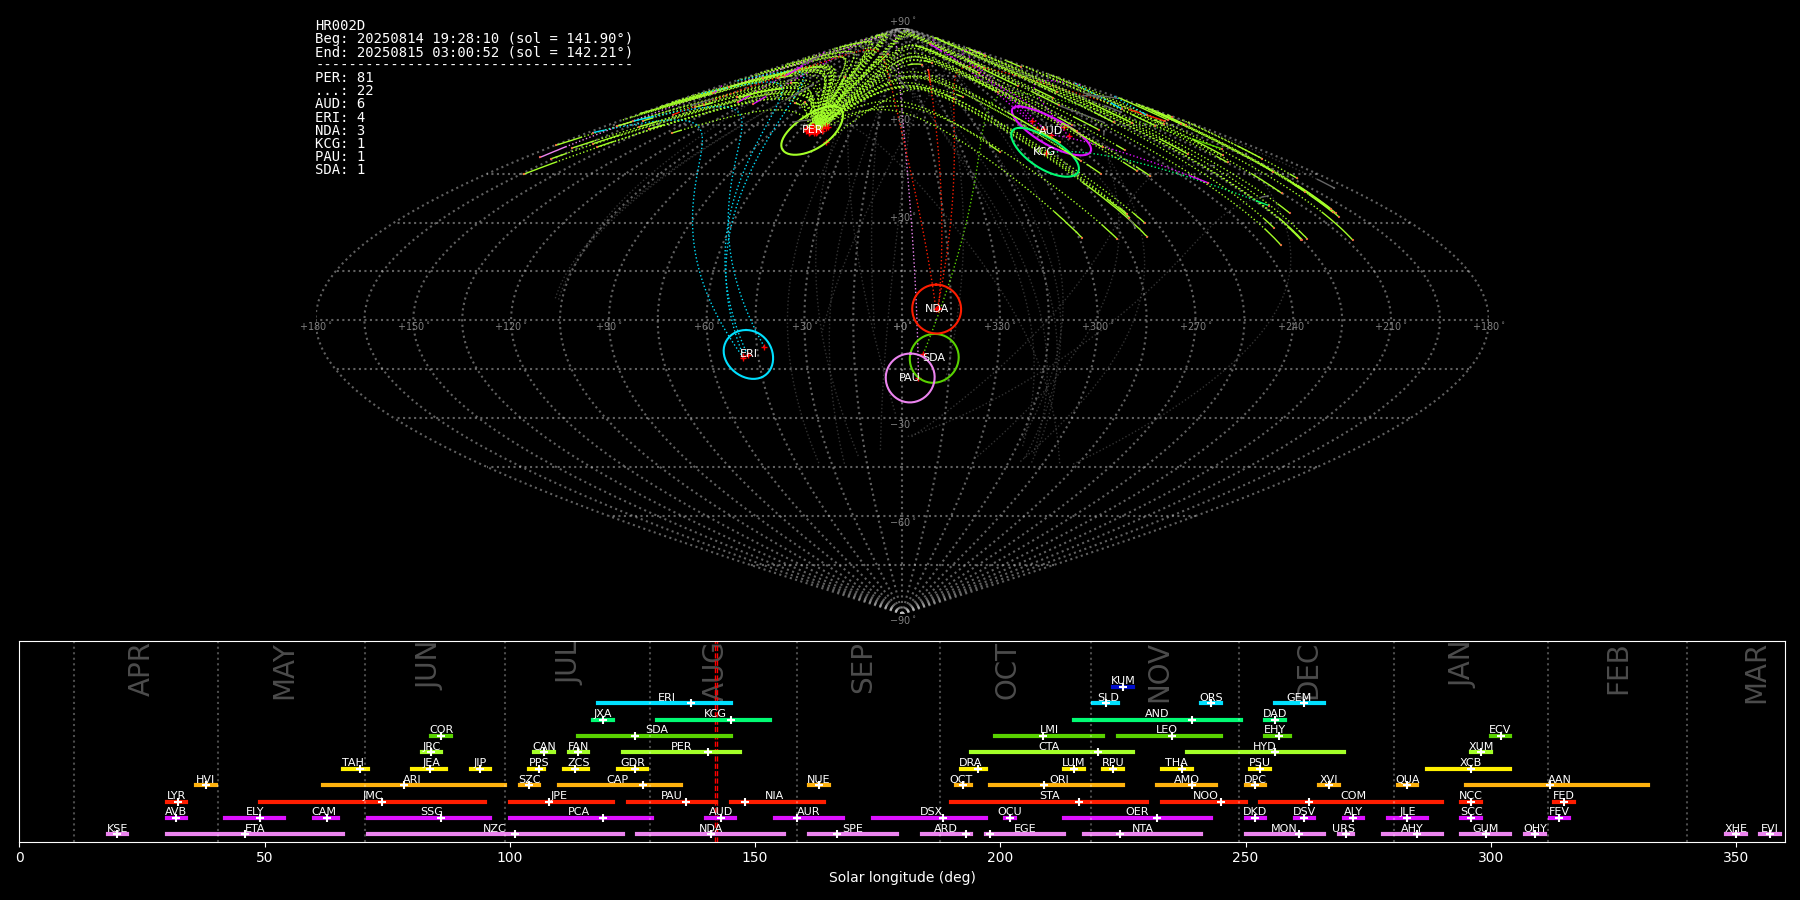Click the LYR shower bar in timeline
1800x900 pixels.
point(176,802)
